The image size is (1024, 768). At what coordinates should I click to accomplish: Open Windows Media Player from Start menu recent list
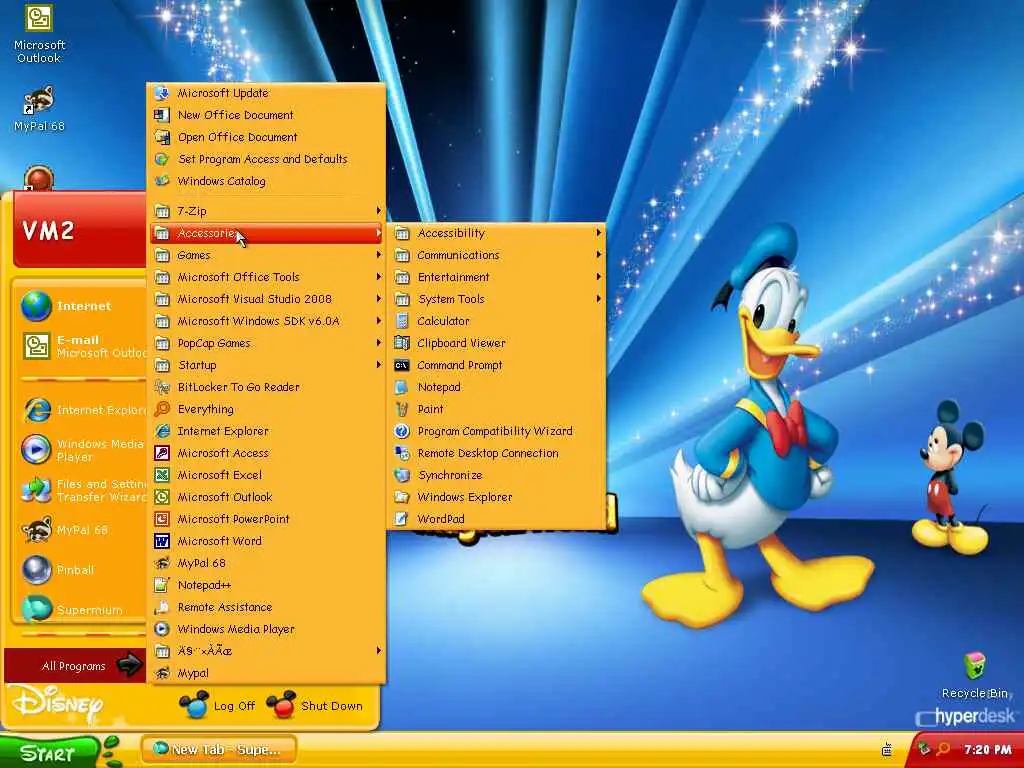pyautogui.click(x=82, y=450)
